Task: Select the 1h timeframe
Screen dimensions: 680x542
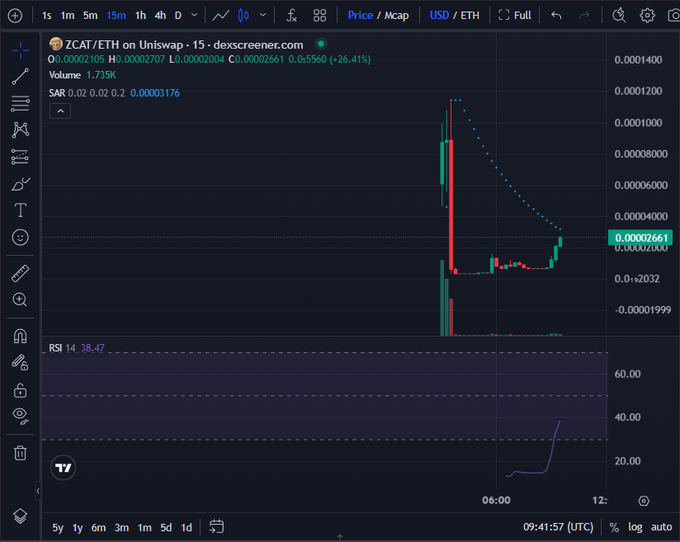Action: [x=141, y=16]
